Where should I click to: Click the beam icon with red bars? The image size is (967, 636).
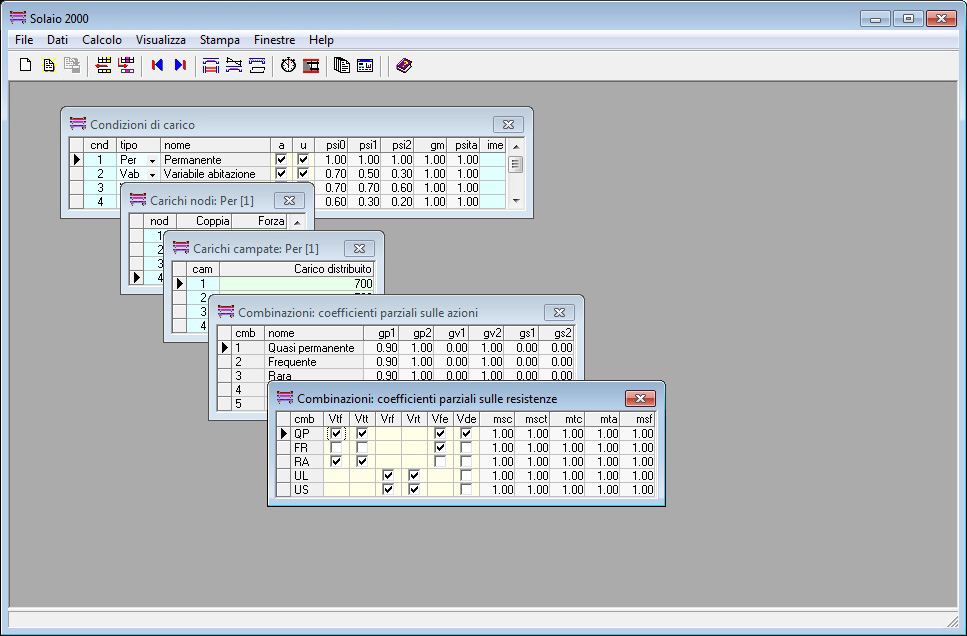[211, 65]
